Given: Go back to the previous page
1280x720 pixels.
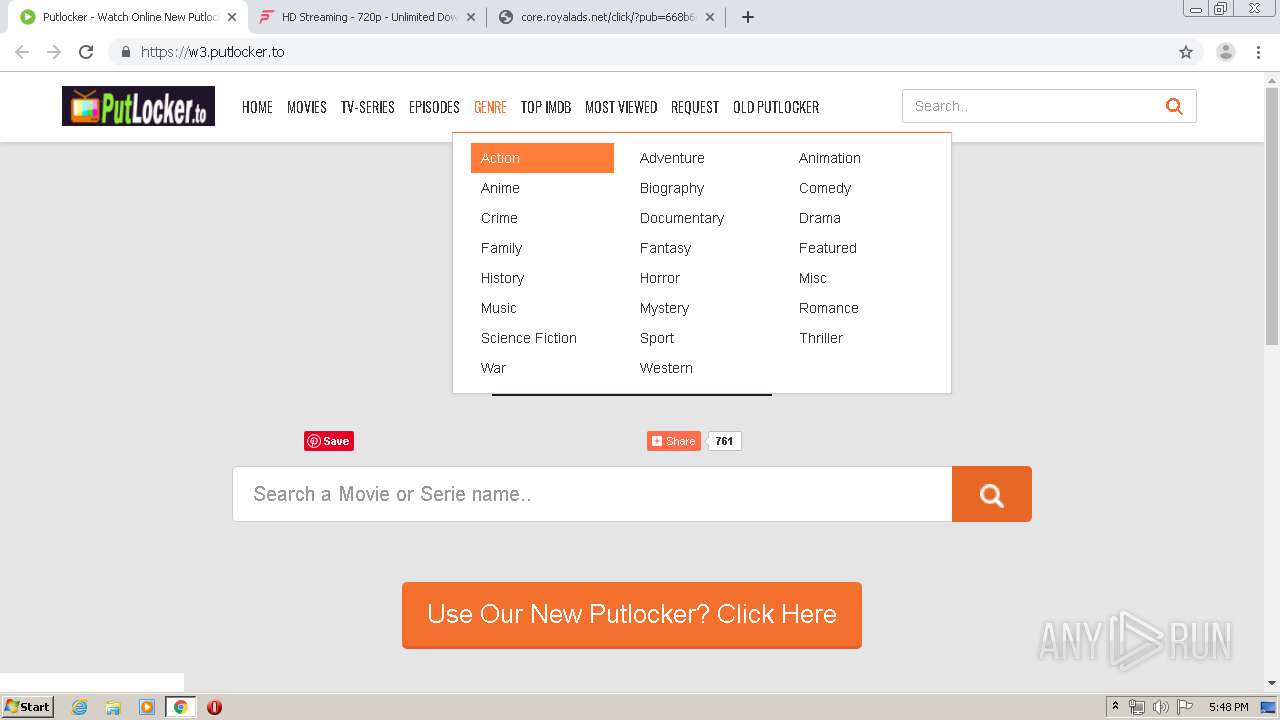Looking at the screenshot, I should (x=22, y=52).
